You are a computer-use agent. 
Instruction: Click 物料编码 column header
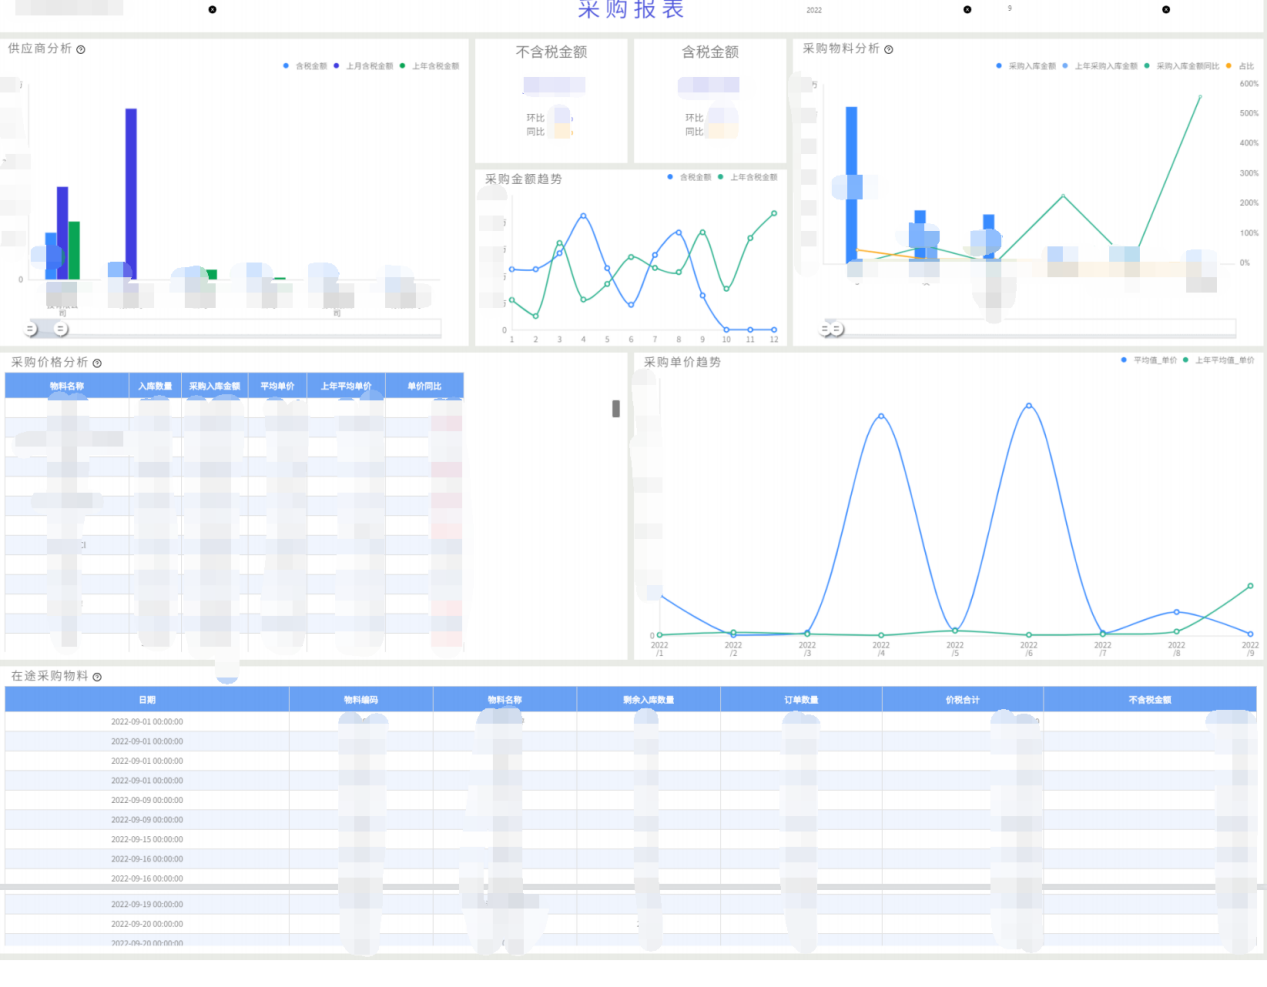coord(361,700)
